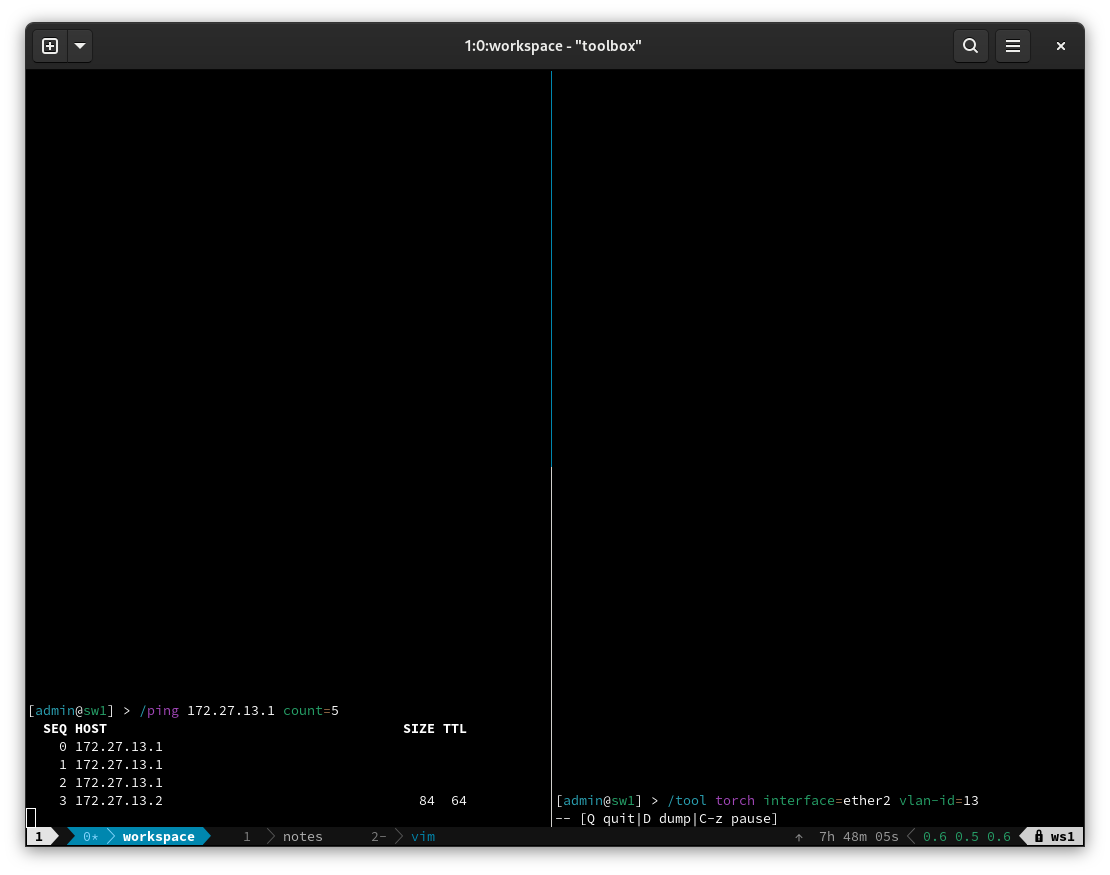Open the terminal search with magnifier icon
Viewport: 1110px width, 875px height.
970,46
